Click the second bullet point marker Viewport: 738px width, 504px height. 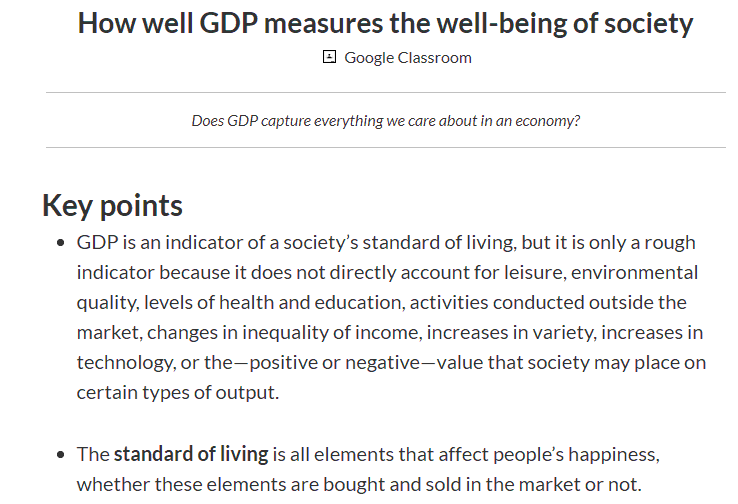tap(60, 455)
